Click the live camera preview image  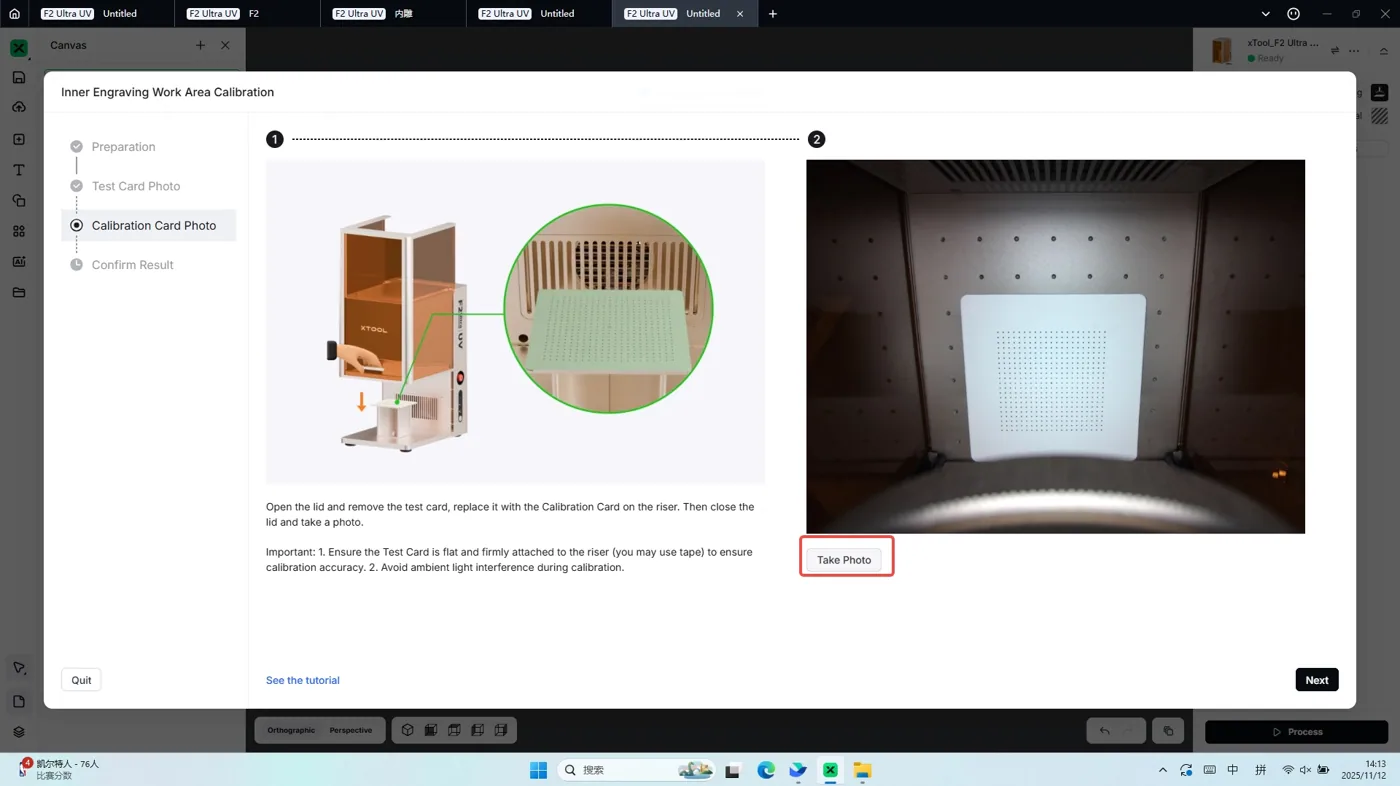coord(1055,346)
